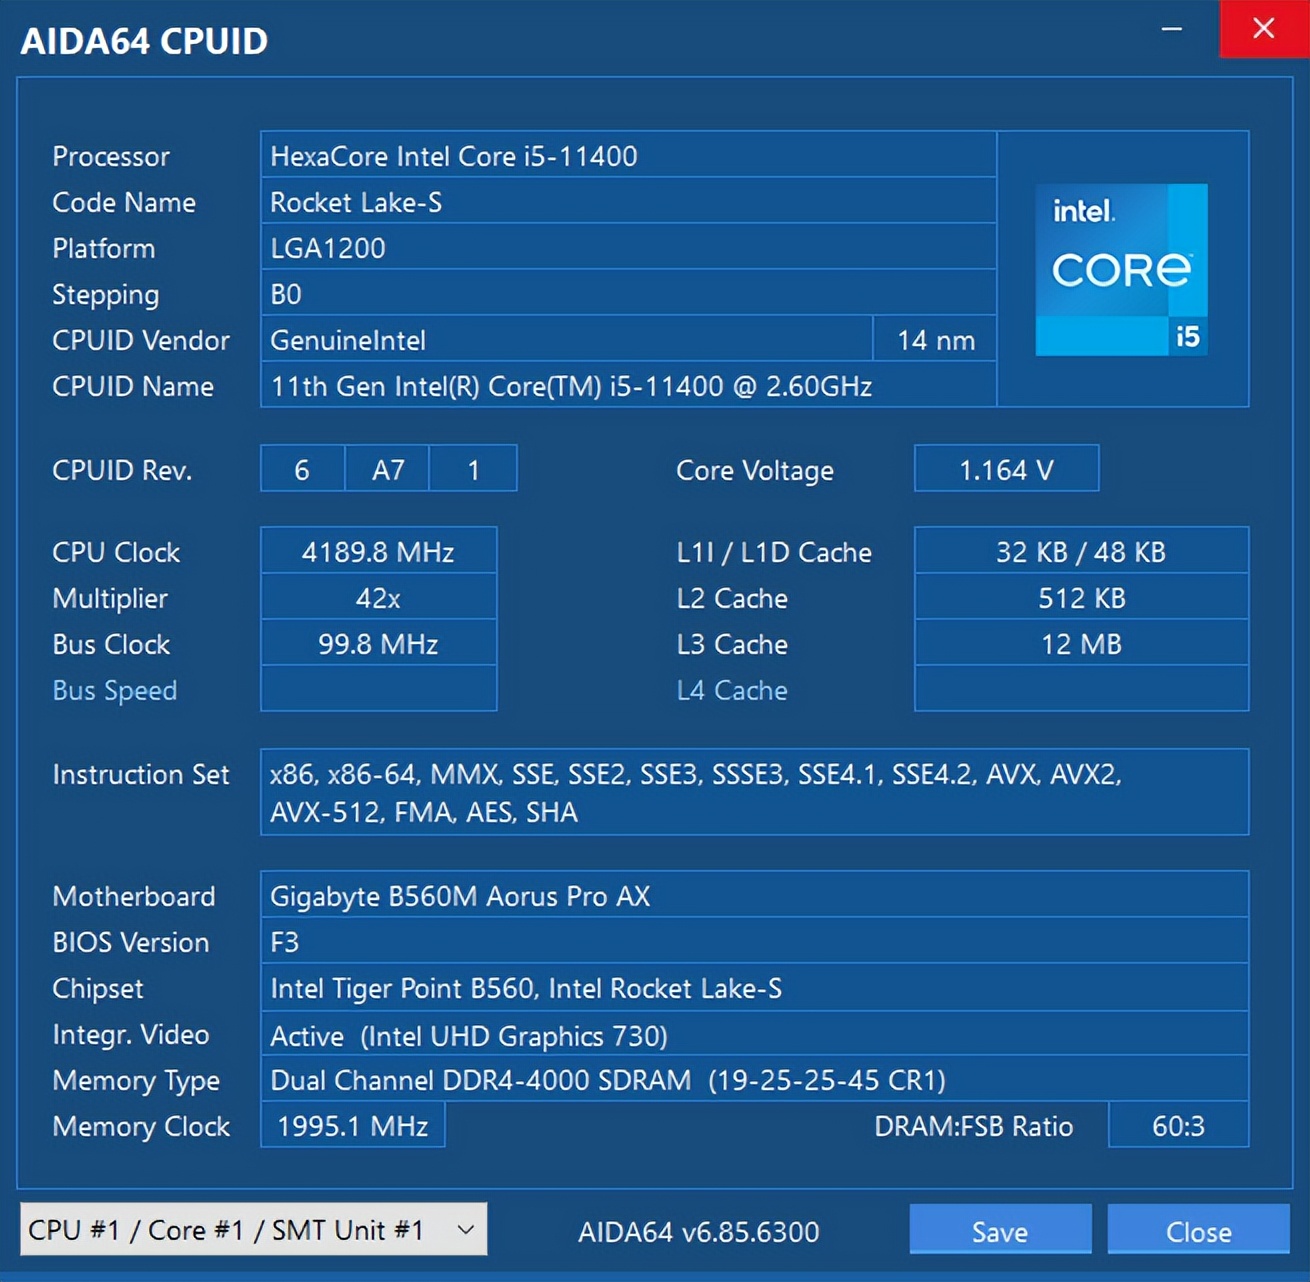The width and height of the screenshot is (1310, 1282).
Task: Click the Multiplier value 42x
Action: tap(378, 597)
